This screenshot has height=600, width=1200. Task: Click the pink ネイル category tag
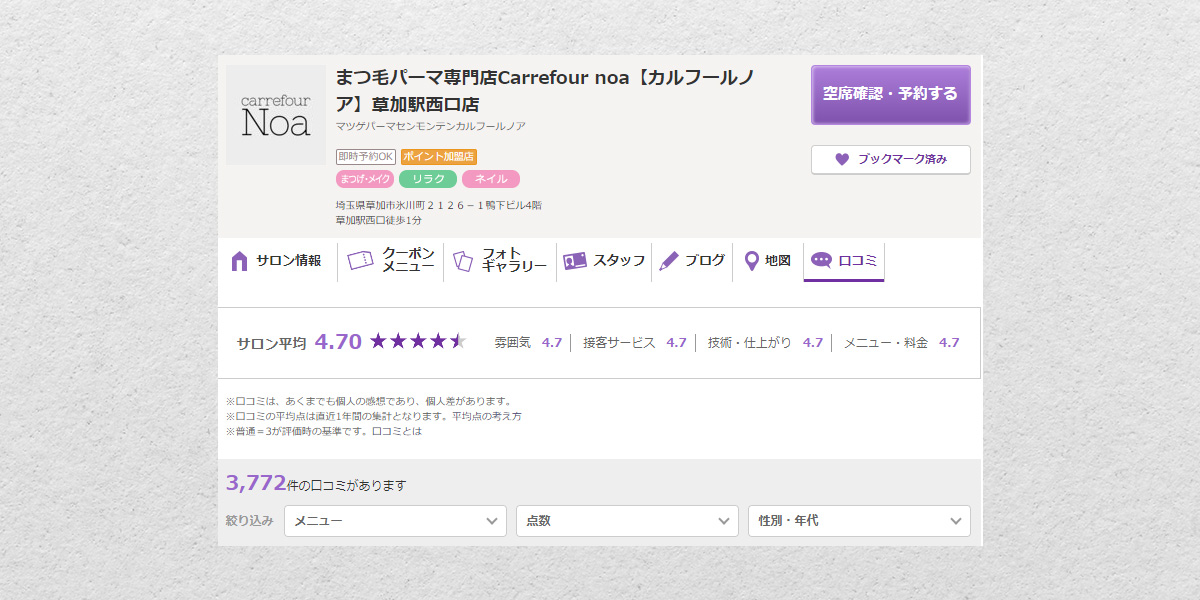coord(491,179)
